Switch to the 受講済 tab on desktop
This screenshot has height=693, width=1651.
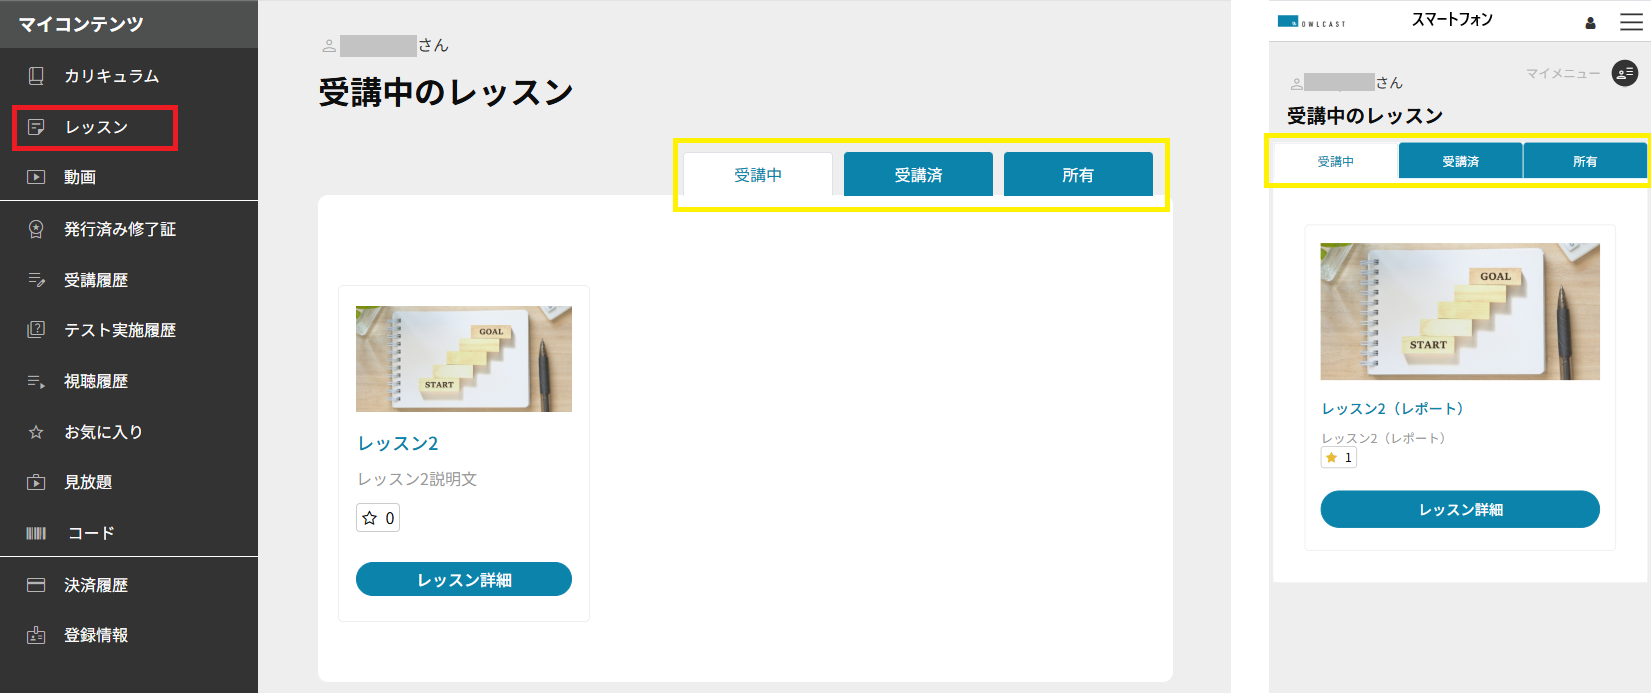[x=918, y=175]
